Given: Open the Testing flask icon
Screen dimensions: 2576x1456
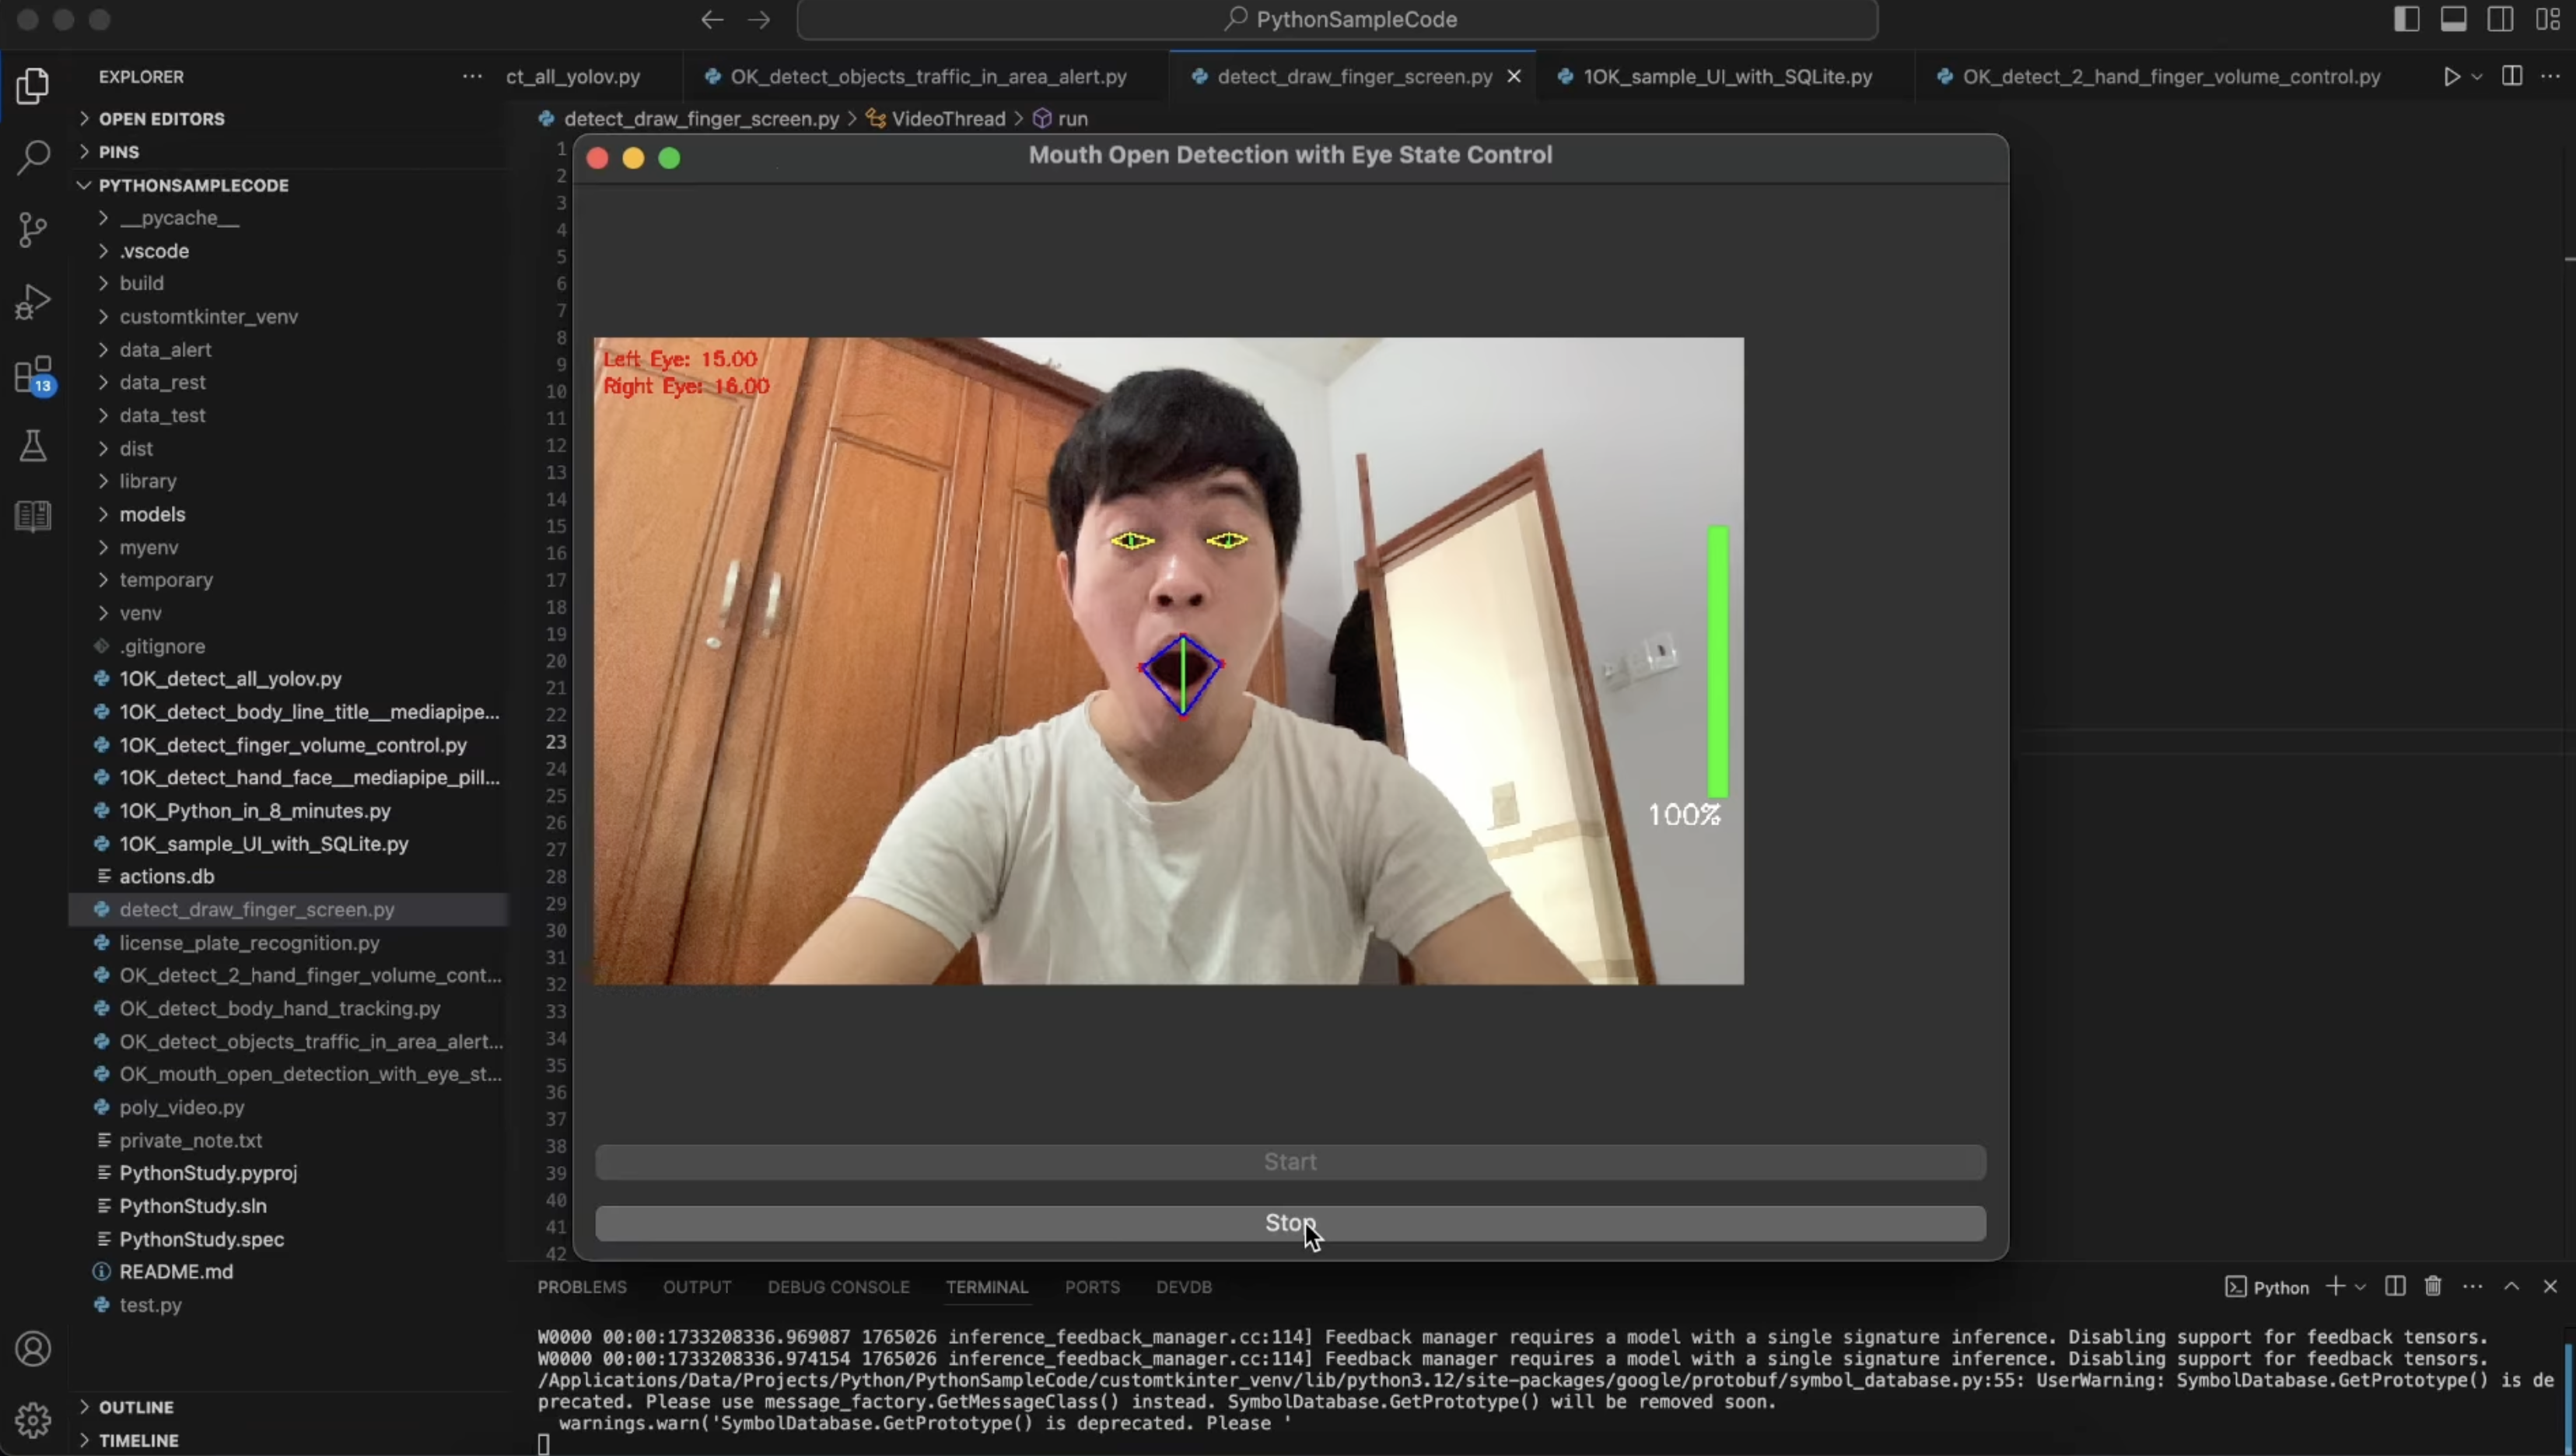Looking at the screenshot, I should [33, 446].
